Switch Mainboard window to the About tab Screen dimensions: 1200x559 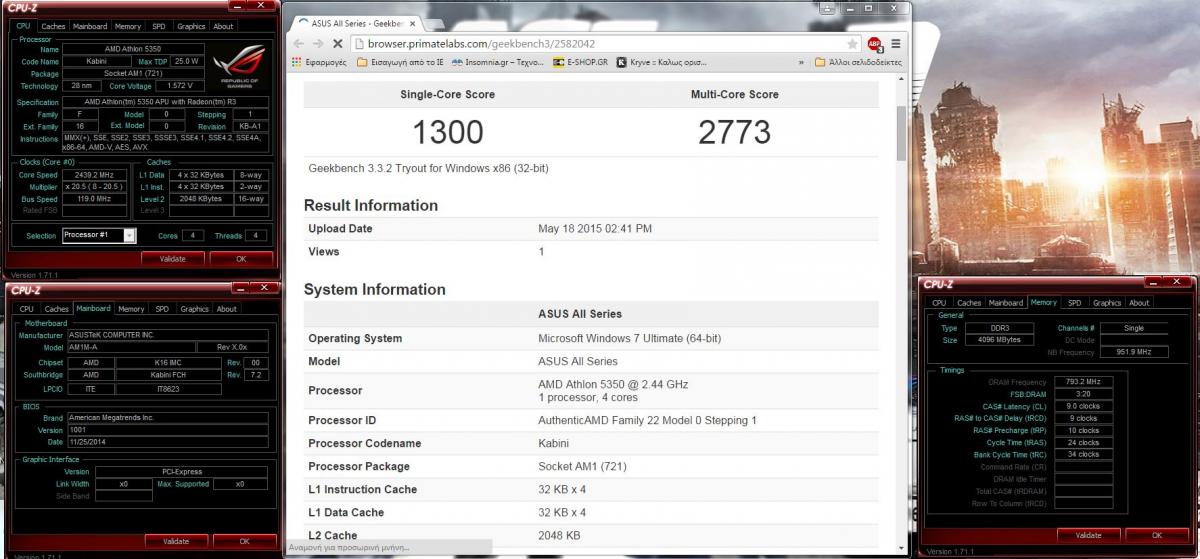(x=227, y=309)
